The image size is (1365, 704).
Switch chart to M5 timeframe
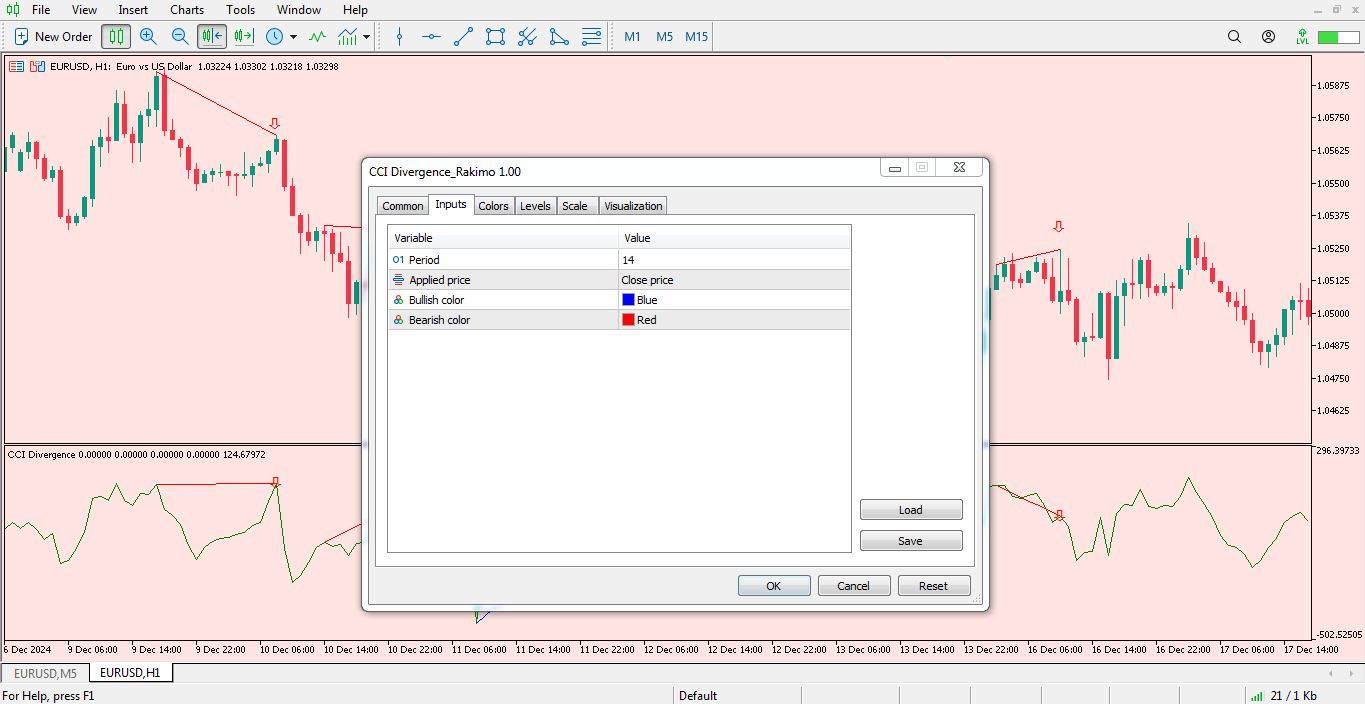coord(665,37)
